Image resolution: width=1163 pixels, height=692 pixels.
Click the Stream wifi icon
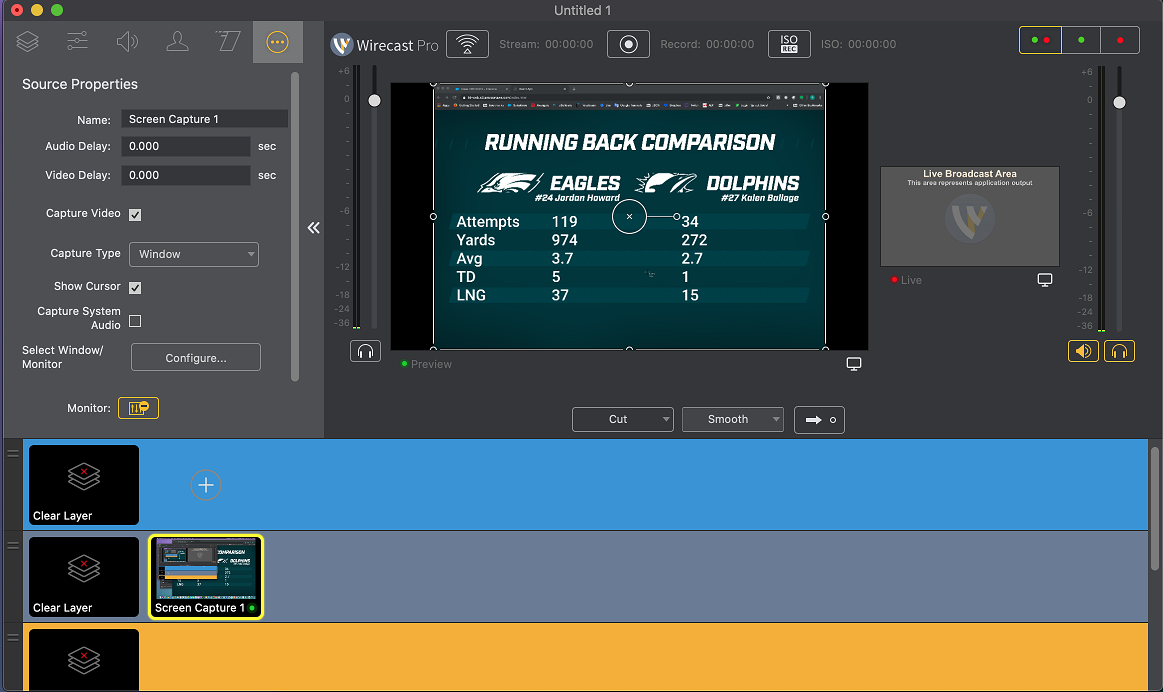coord(467,43)
